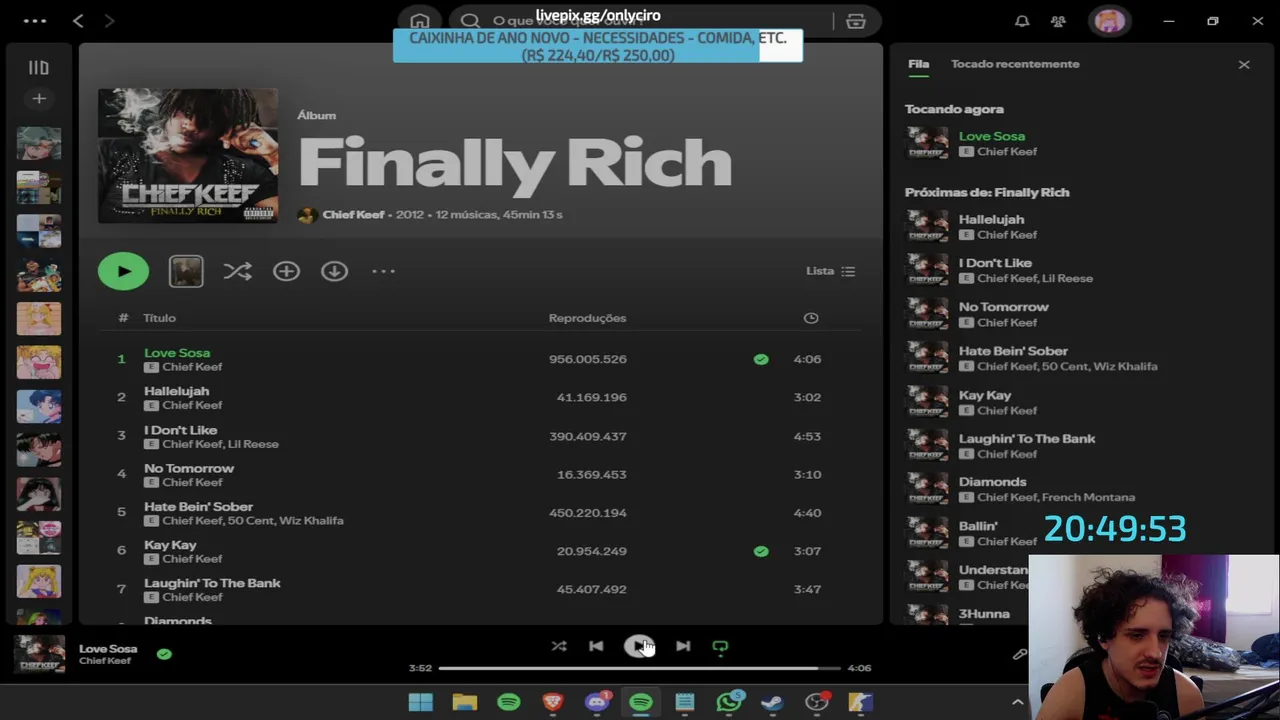Click the play/pause button in the player
Image resolution: width=1280 pixels, height=720 pixels.
pos(639,646)
